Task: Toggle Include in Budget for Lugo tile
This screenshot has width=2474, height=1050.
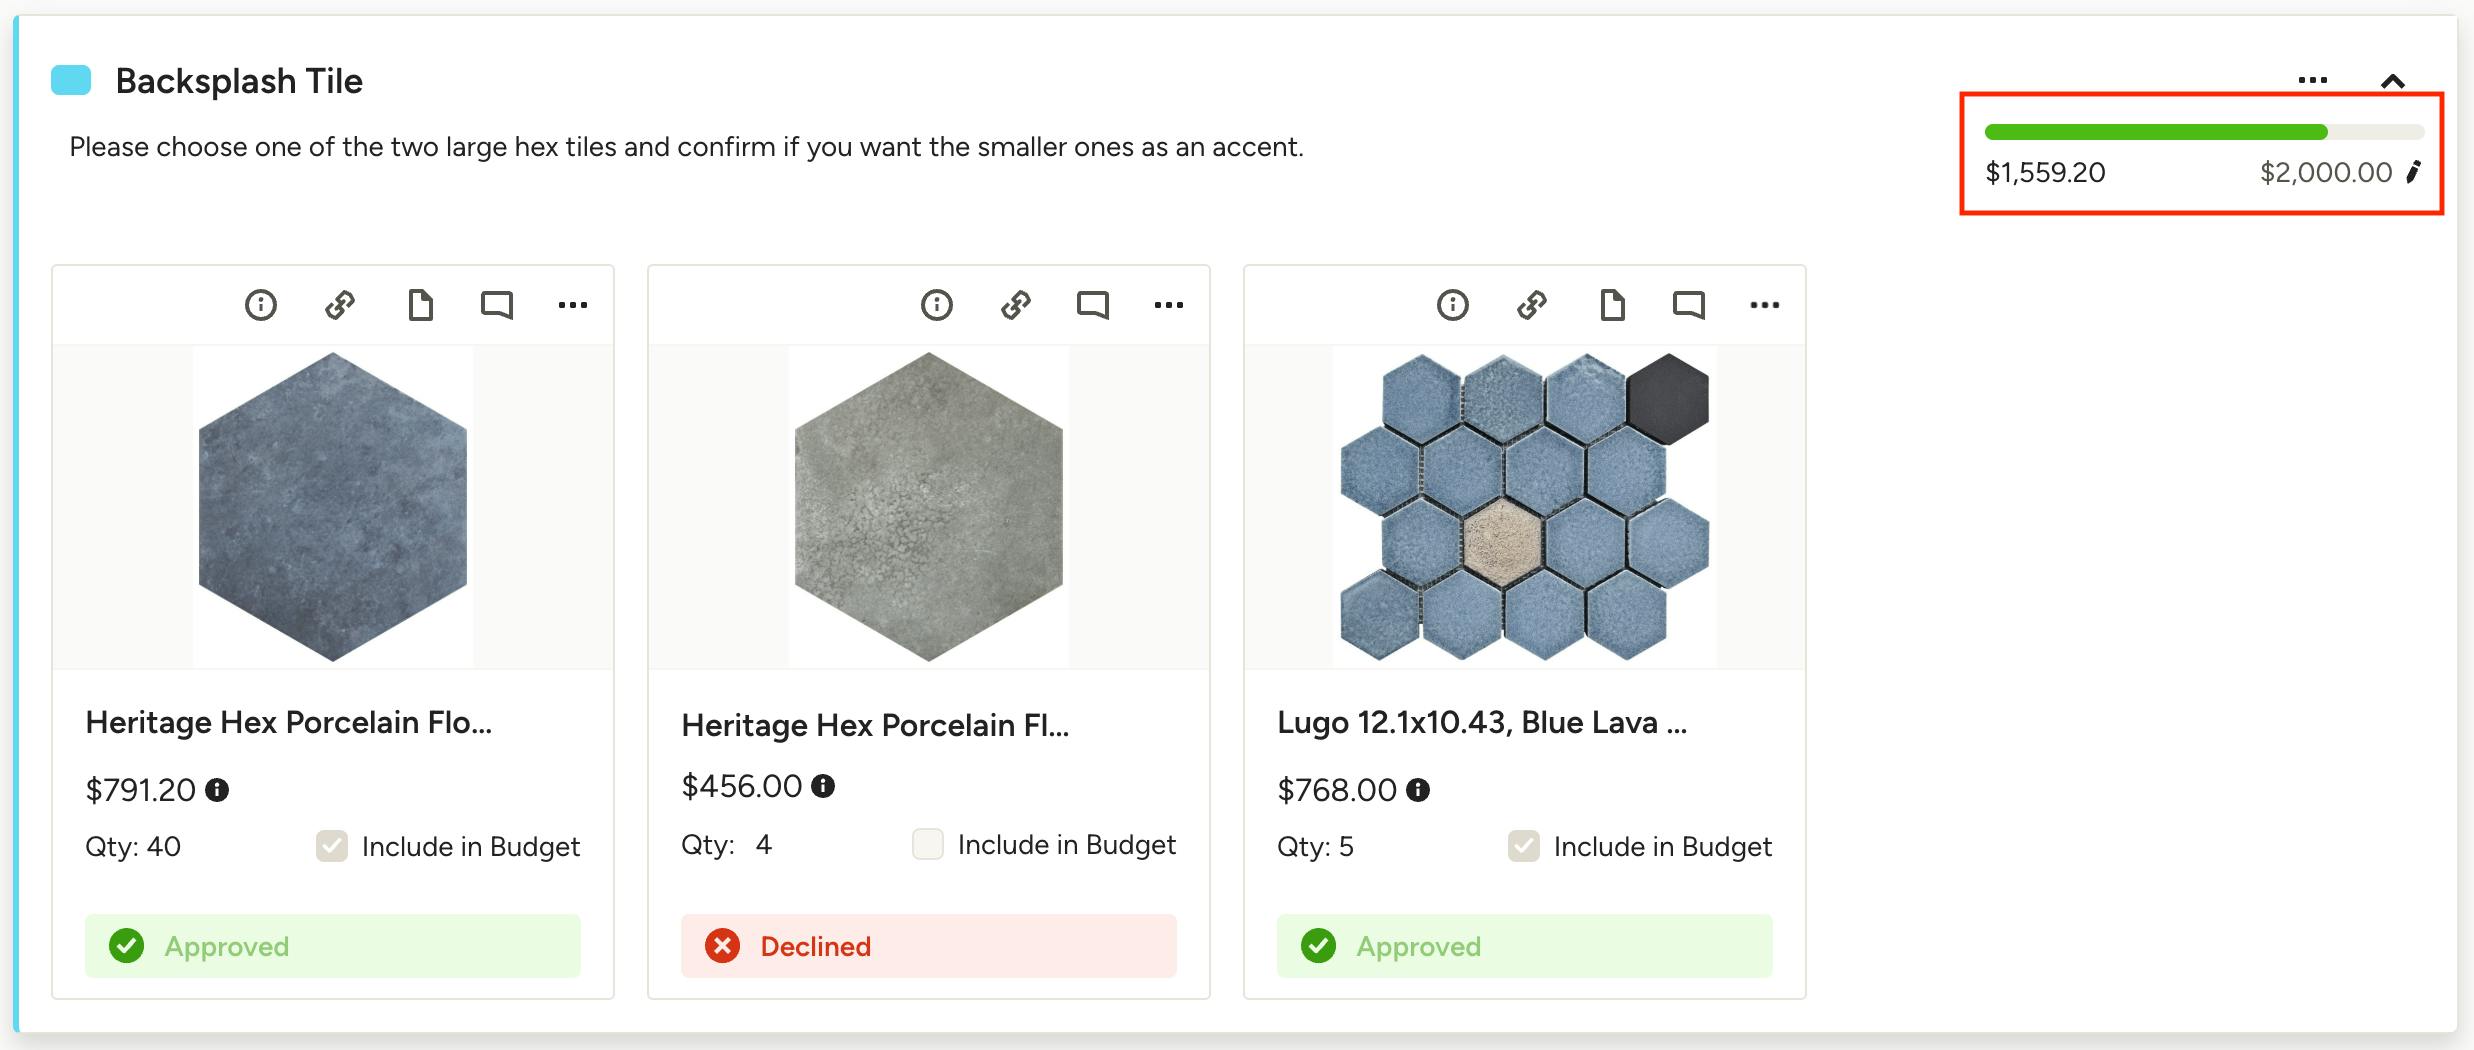Action: [1524, 846]
